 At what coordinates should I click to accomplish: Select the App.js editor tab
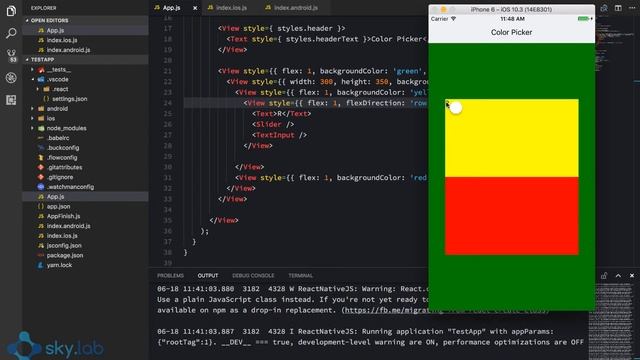click(171, 8)
